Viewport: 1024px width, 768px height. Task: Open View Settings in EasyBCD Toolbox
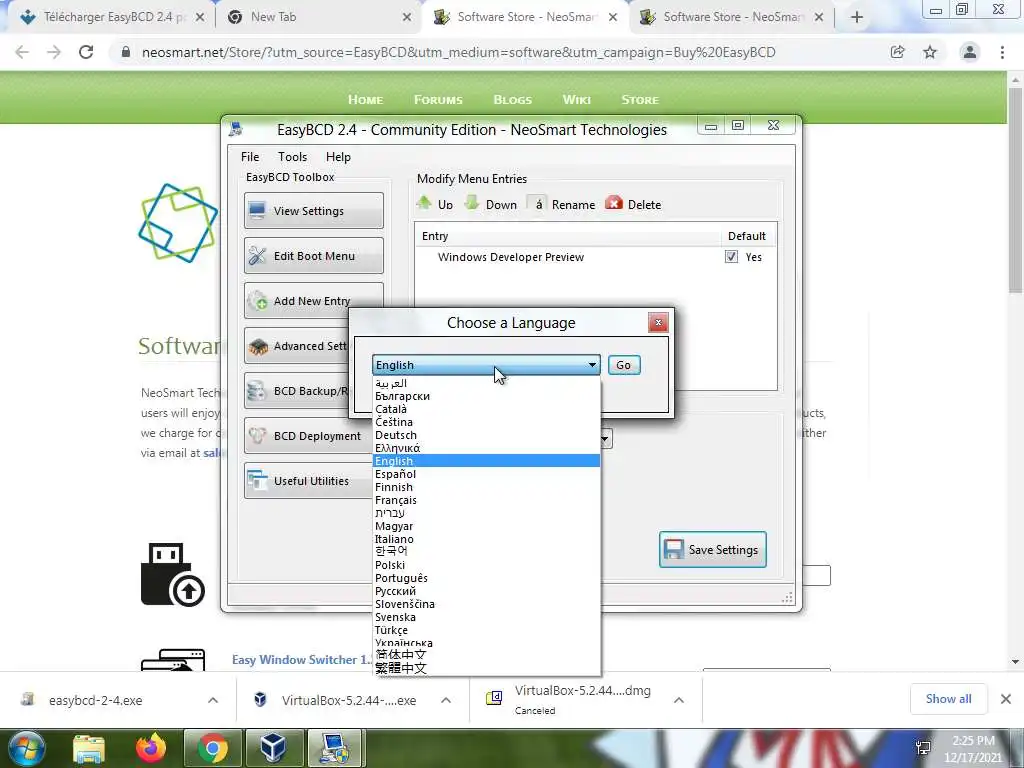313,210
